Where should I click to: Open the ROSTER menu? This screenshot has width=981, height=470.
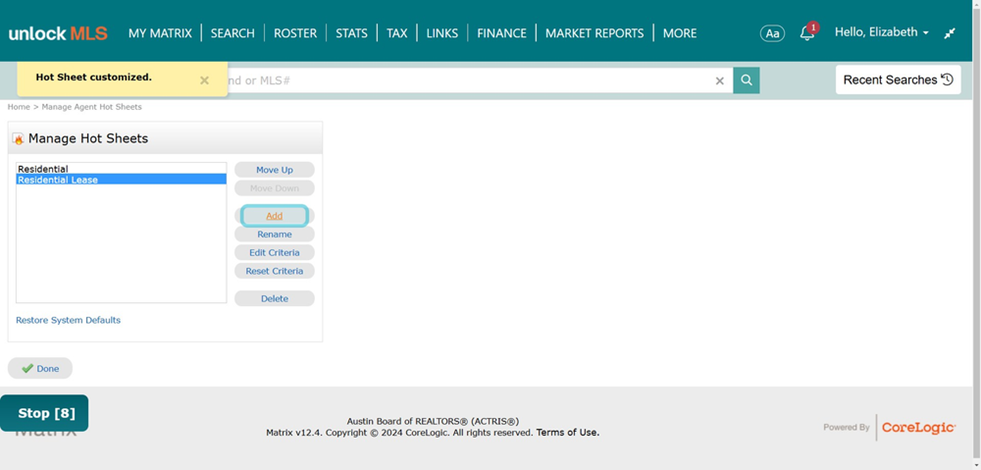(295, 33)
